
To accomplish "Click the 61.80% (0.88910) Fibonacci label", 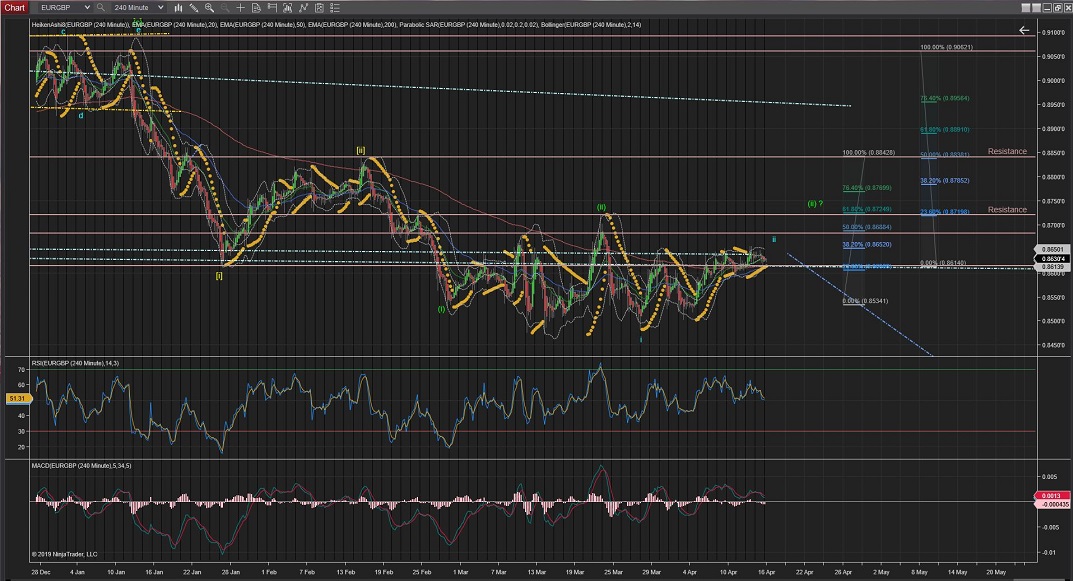I will coord(944,129).
